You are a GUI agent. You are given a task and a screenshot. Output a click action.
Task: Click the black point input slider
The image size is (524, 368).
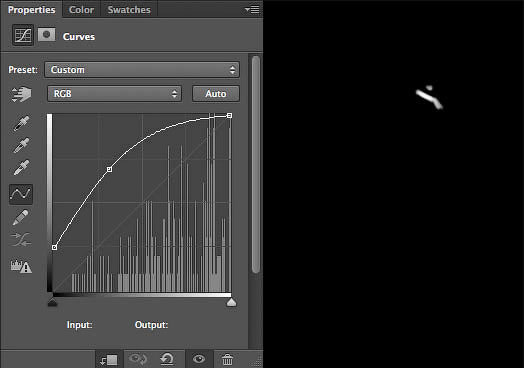[x=52, y=303]
